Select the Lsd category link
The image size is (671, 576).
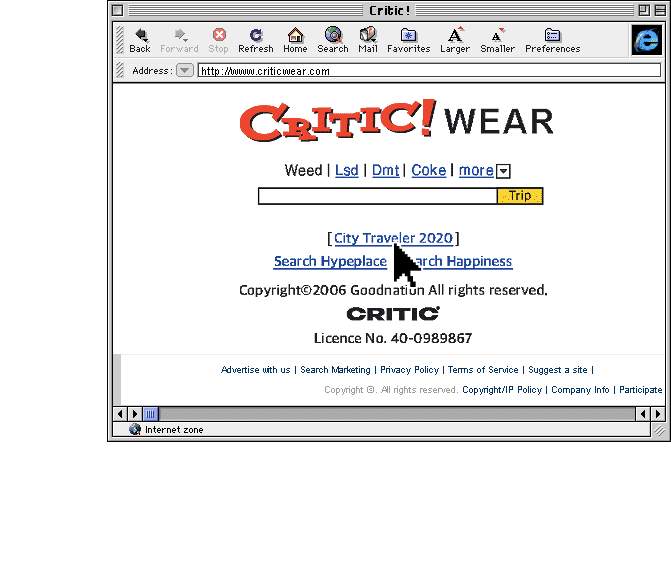click(346, 170)
